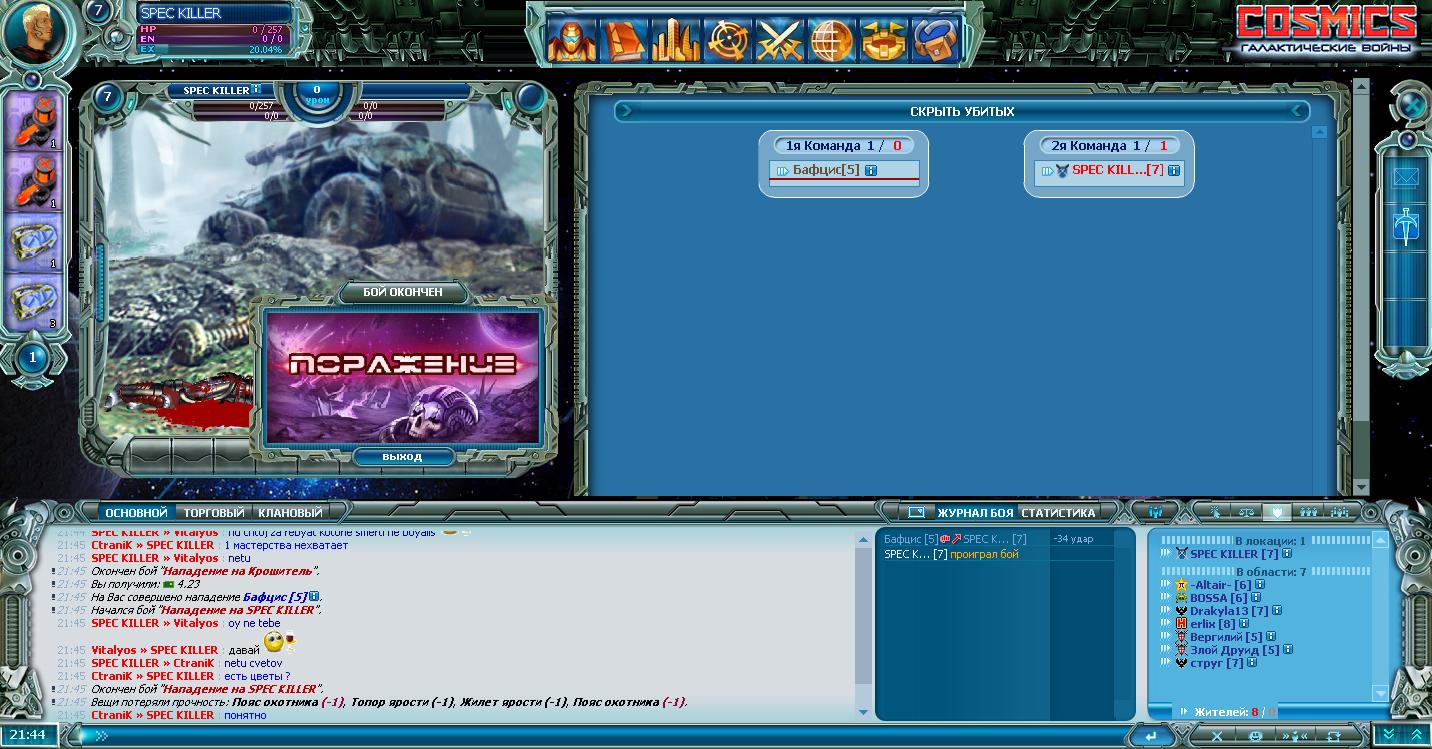Open the city skyline icon in top menu
1432x749 pixels.
point(676,41)
